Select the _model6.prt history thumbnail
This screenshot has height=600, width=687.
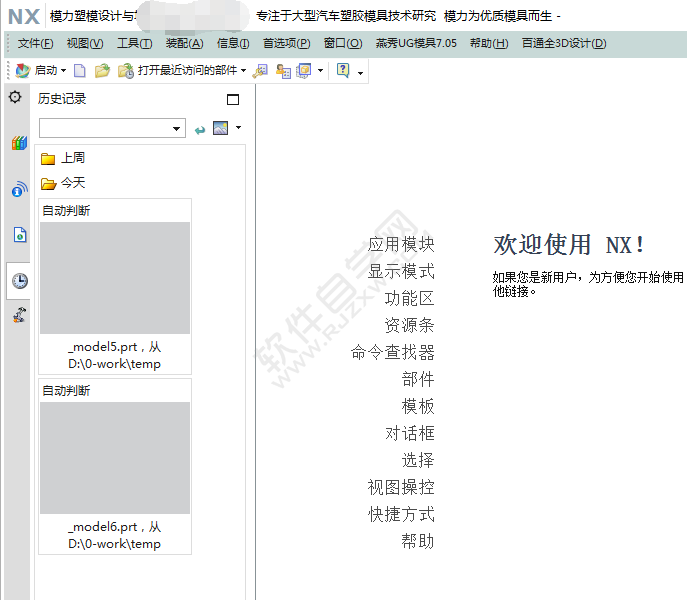point(115,458)
